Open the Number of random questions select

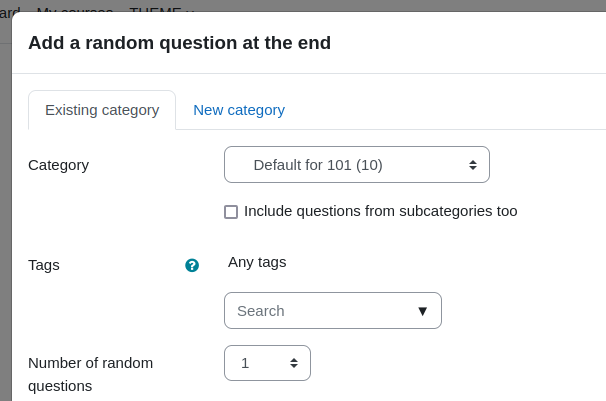tap(267, 363)
